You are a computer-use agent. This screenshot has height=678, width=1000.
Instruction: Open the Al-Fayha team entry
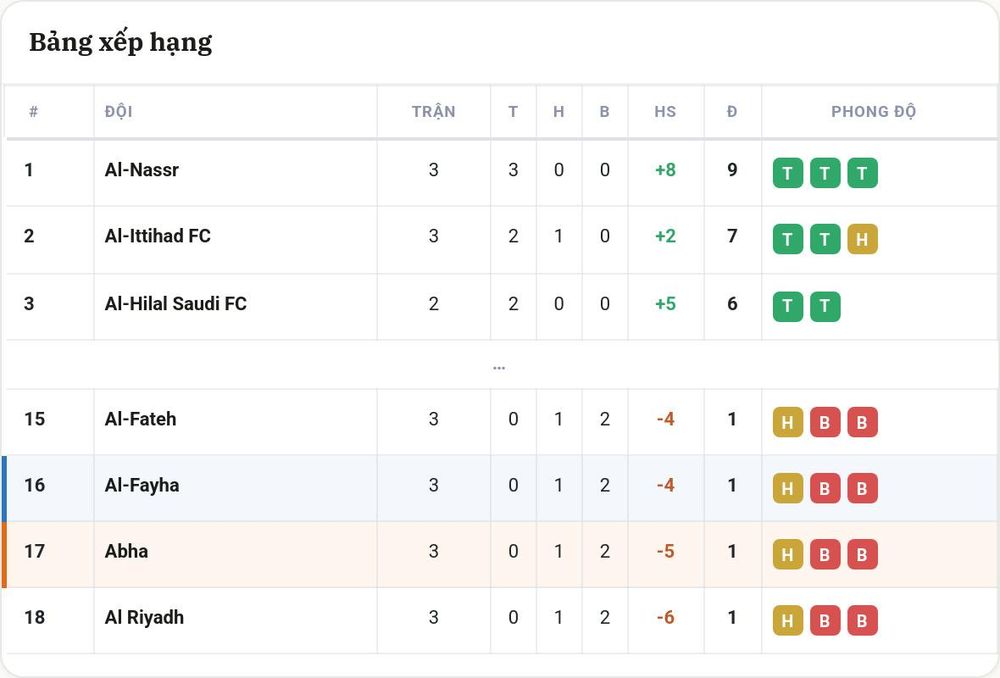pyautogui.click(x=142, y=485)
